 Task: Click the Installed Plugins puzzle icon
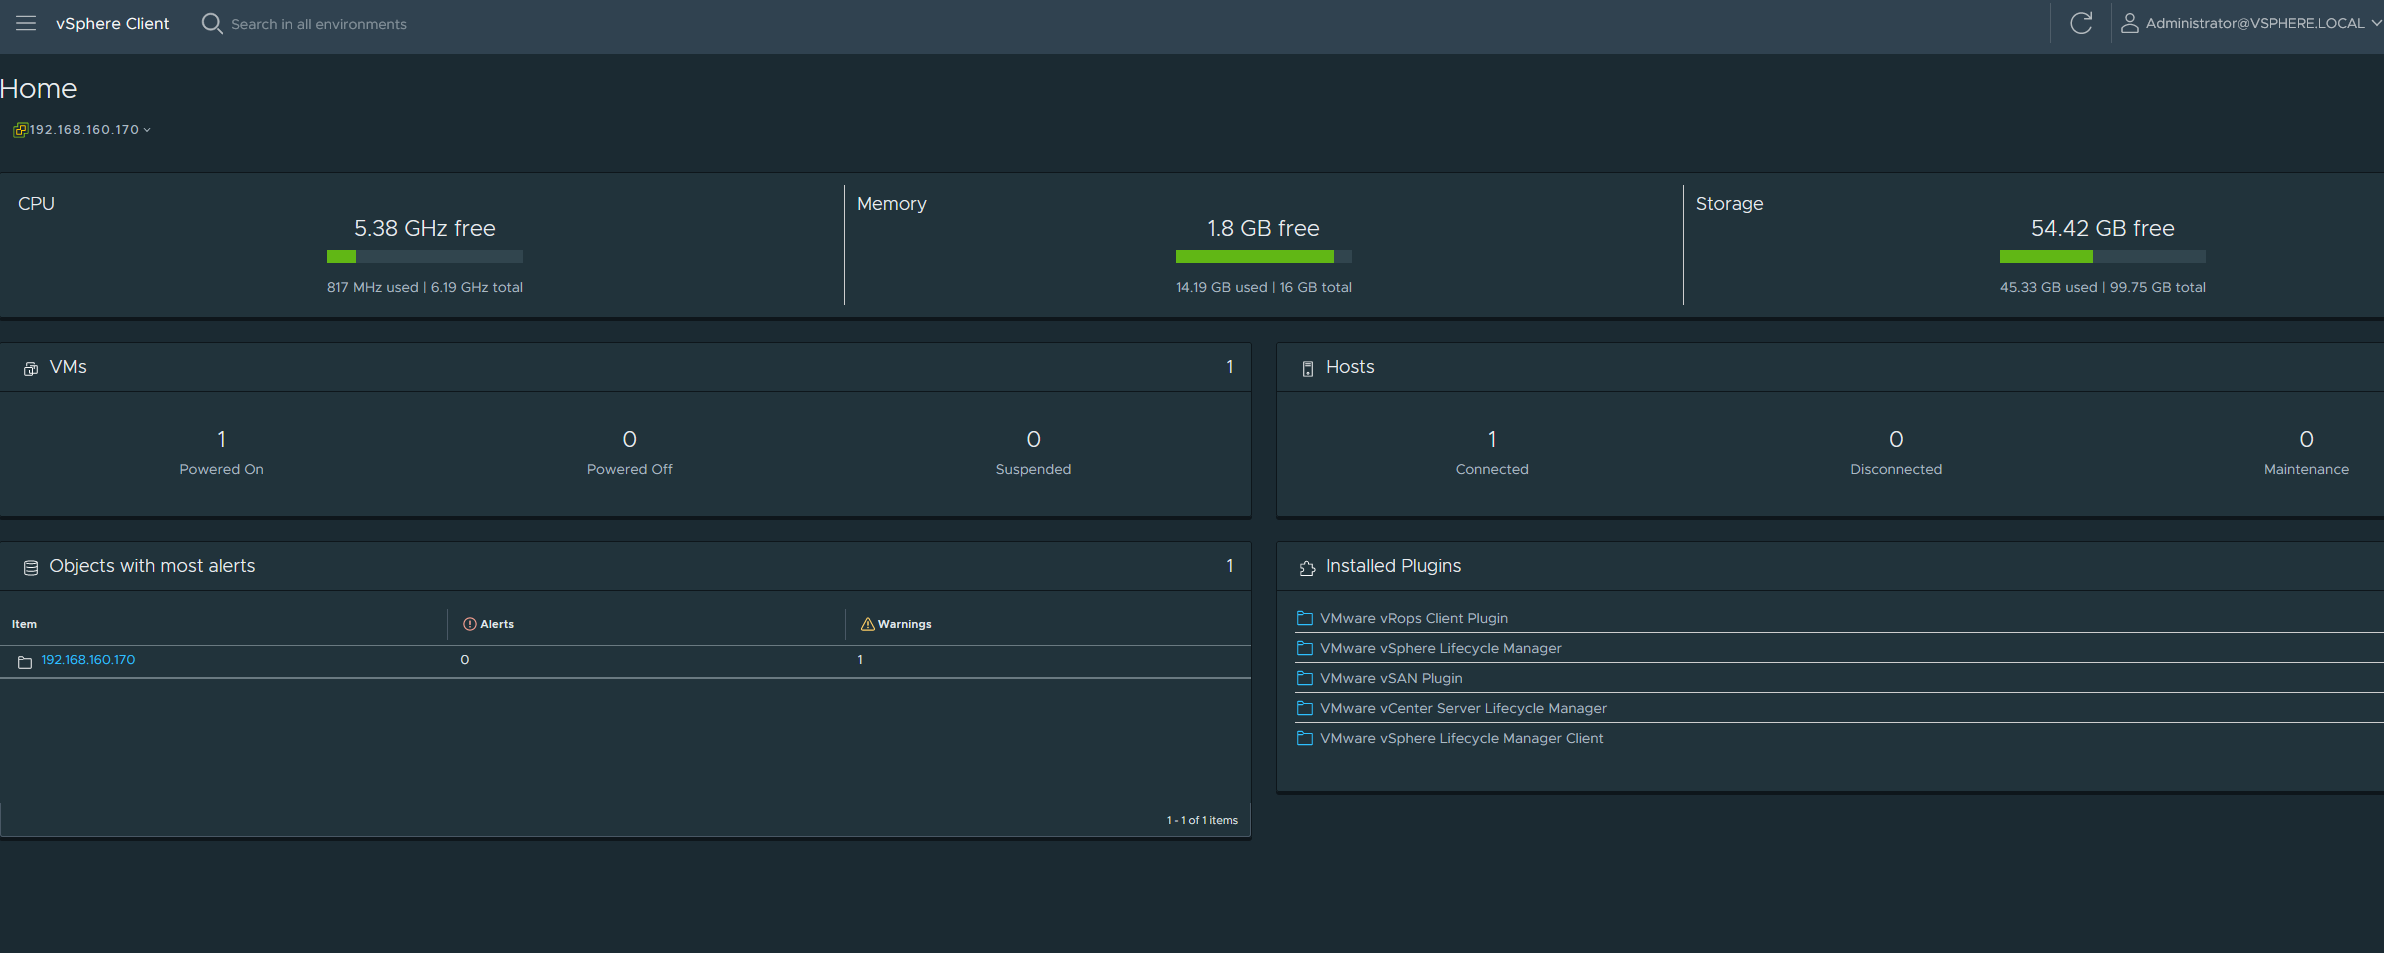1307,568
